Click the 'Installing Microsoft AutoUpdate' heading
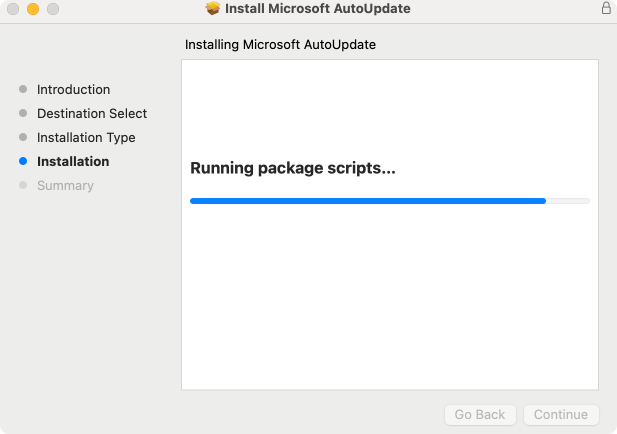 pyautogui.click(x=280, y=44)
